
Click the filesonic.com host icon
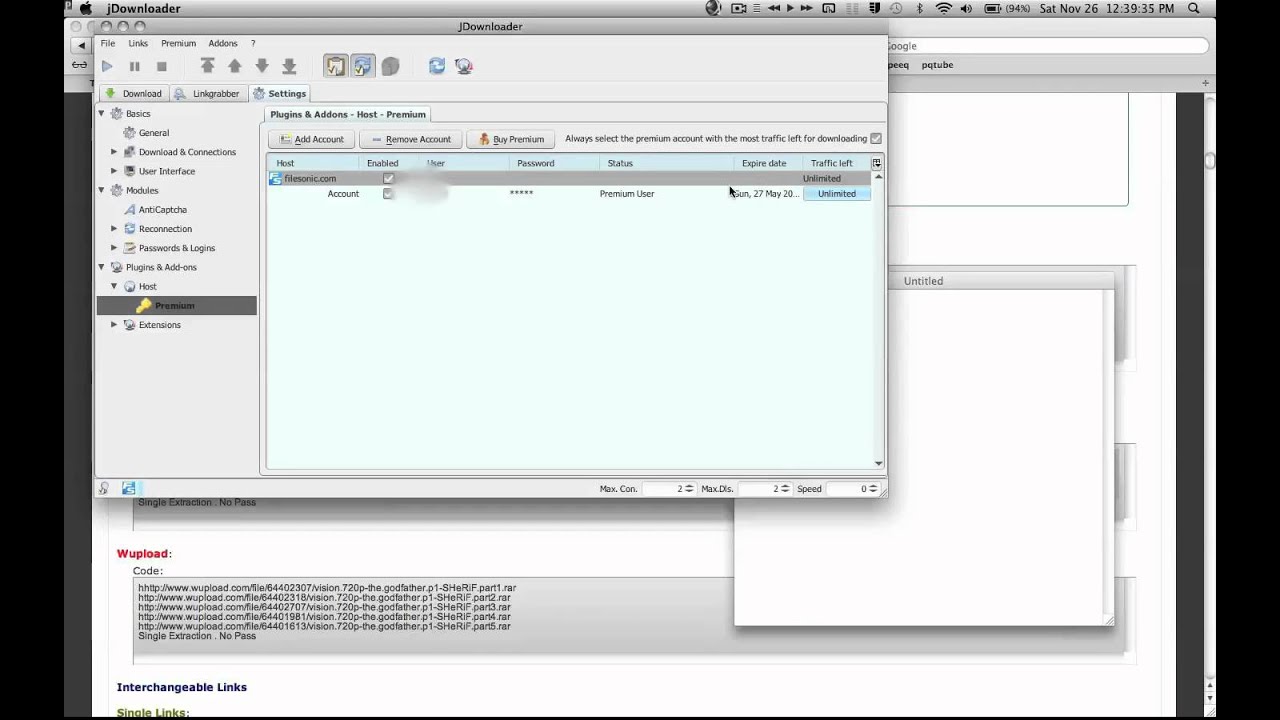(x=275, y=178)
